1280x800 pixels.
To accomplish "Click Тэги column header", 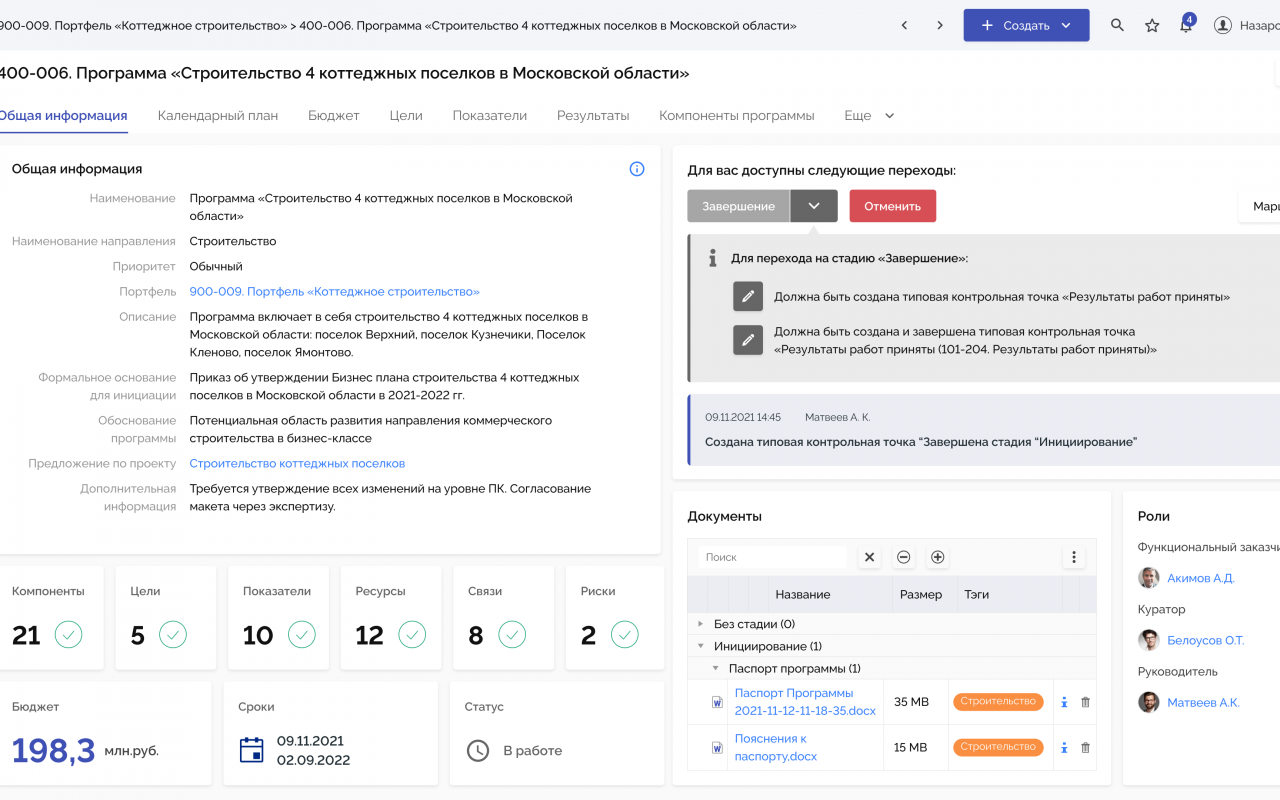I will (x=977, y=594).
